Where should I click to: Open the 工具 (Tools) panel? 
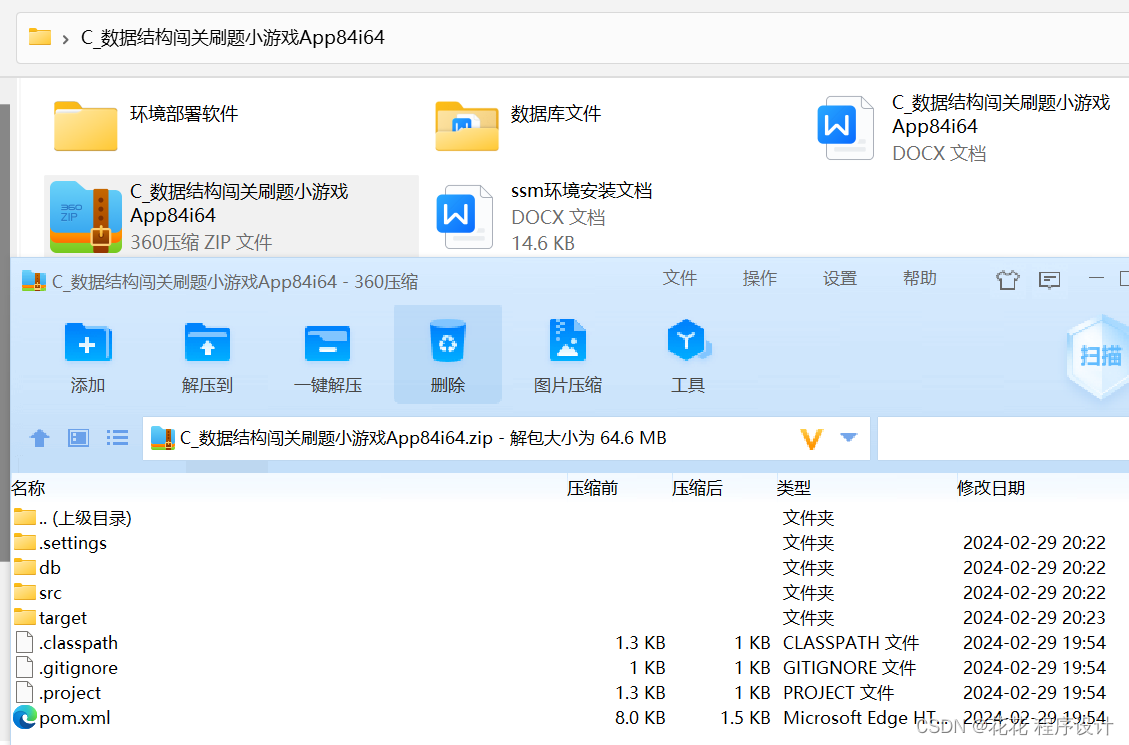688,354
